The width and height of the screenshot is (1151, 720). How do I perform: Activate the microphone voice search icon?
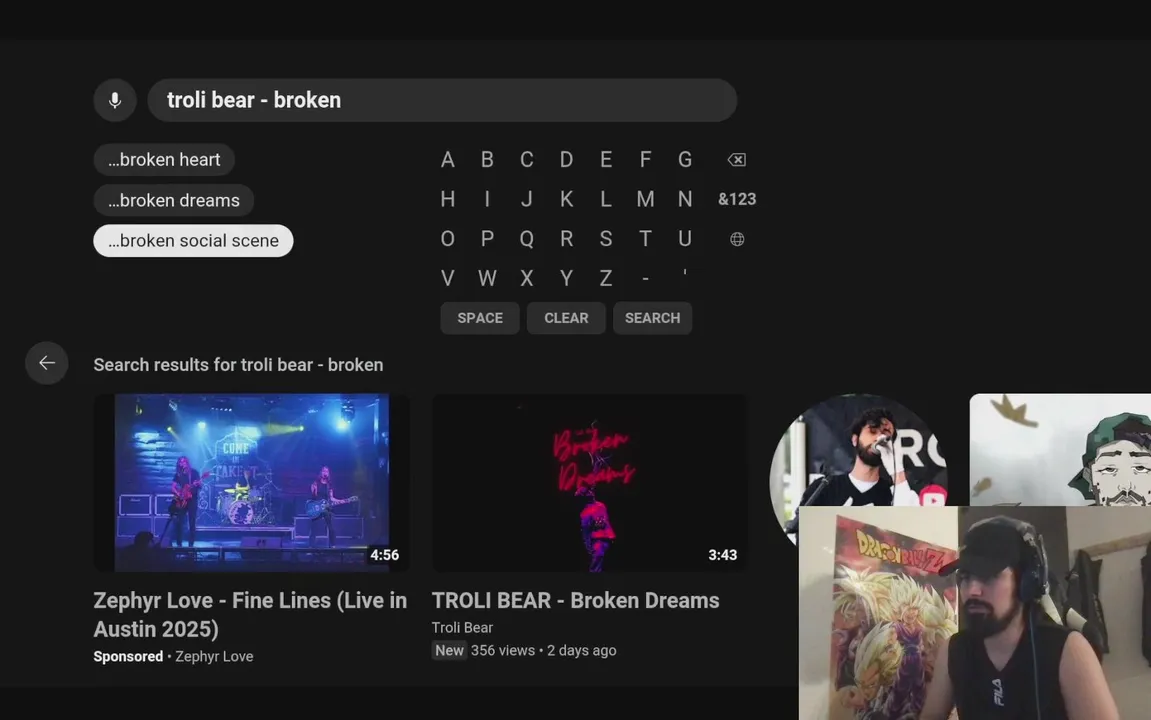(115, 100)
